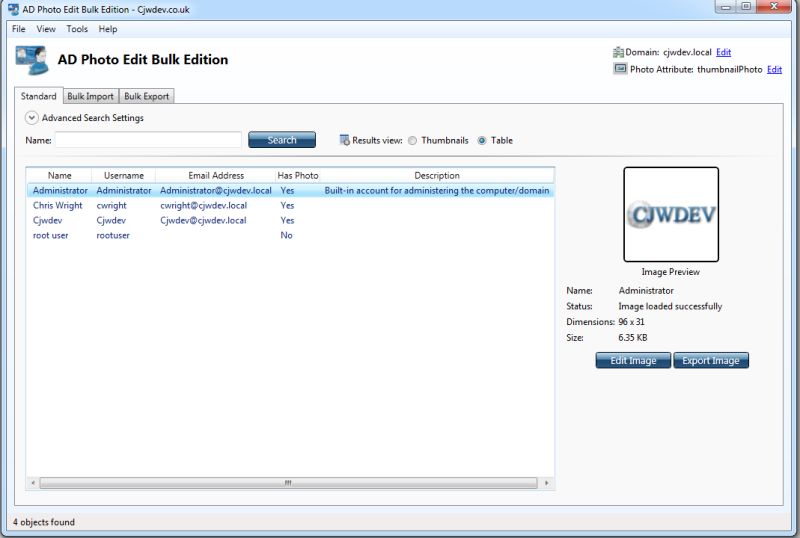Expand Advanced Search Settings chevron
Image resolution: width=800 pixels, height=538 pixels.
[31, 118]
